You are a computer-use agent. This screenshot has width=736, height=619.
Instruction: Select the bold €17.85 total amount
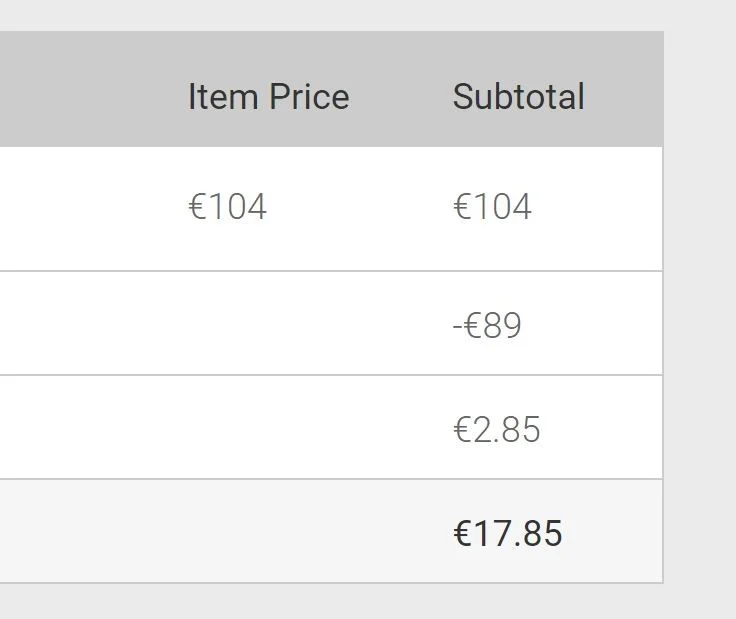508,533
